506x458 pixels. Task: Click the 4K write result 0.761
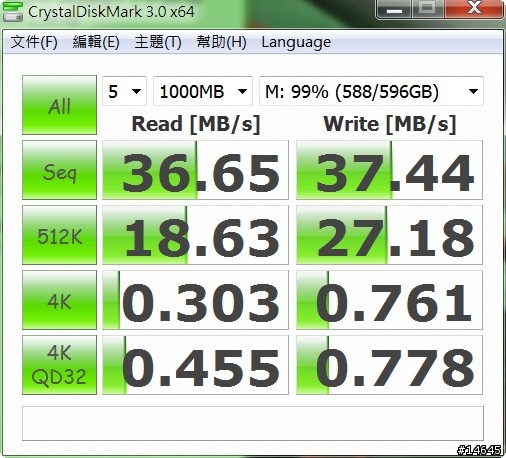point(389,300)
